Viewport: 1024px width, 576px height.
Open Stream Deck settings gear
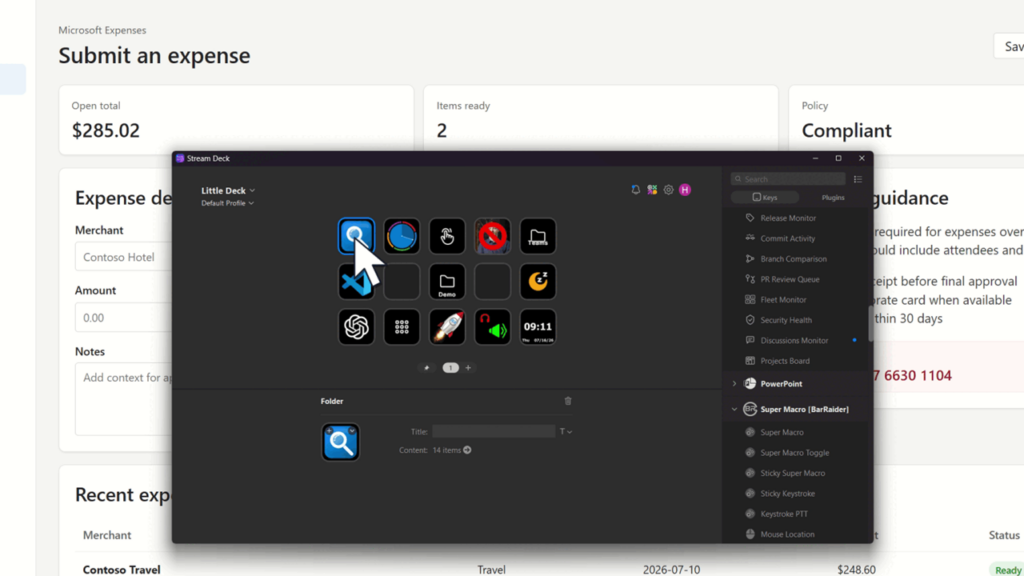click(668, 189)
